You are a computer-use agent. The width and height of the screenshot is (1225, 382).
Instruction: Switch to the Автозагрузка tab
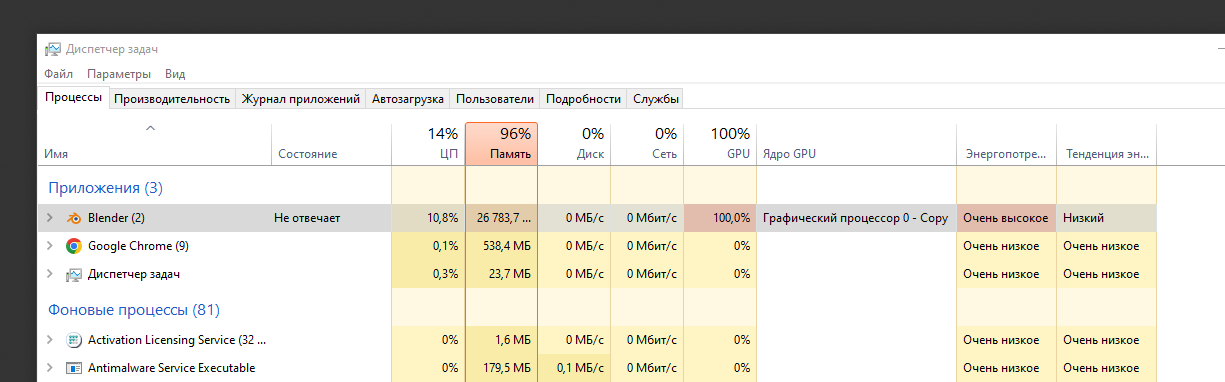point(408,99)
